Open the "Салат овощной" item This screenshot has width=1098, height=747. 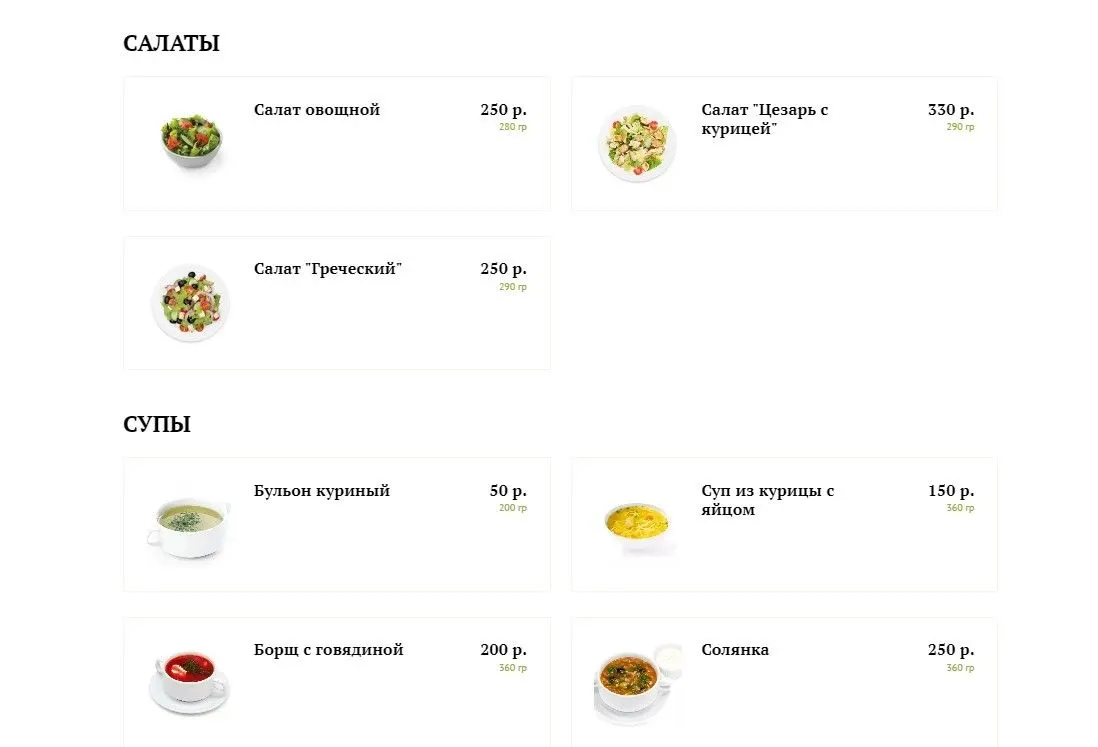pos(316,110)
